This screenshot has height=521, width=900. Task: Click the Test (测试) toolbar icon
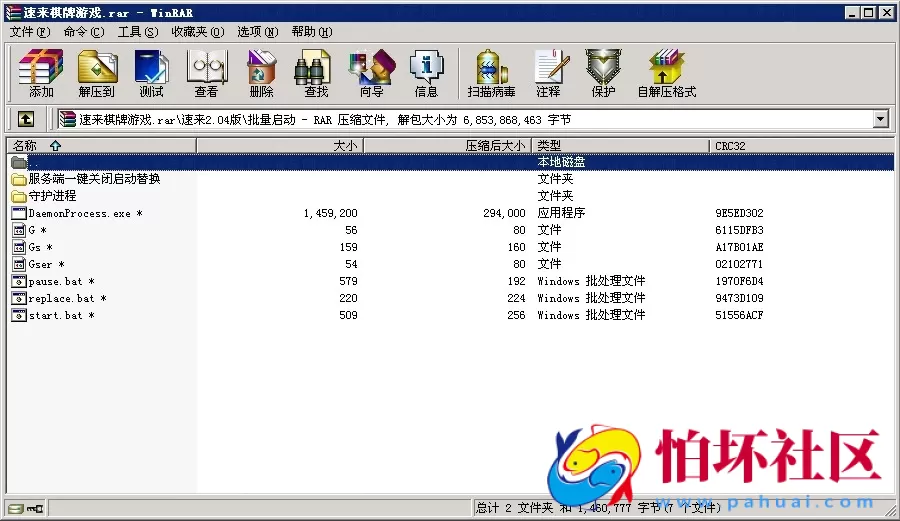152,73
